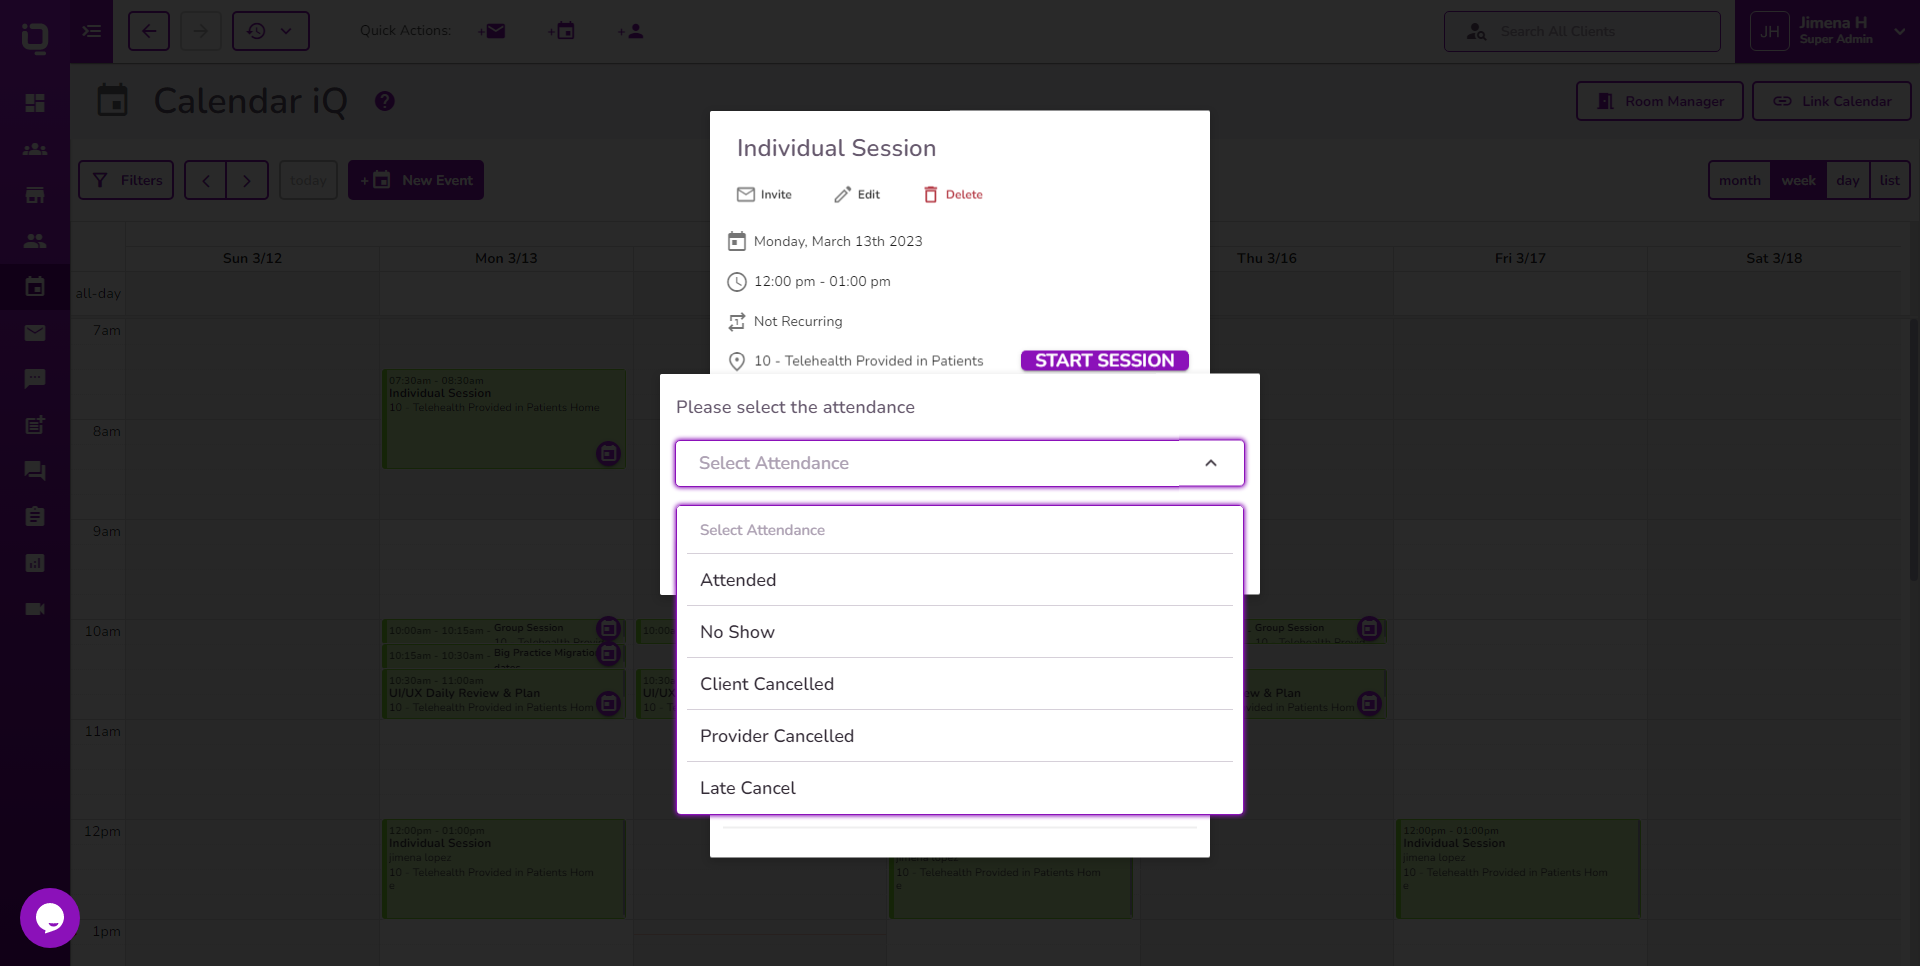Toggle the sidebar menu collapse icon
Screen dimensions: 1920x968
[92, 31]
